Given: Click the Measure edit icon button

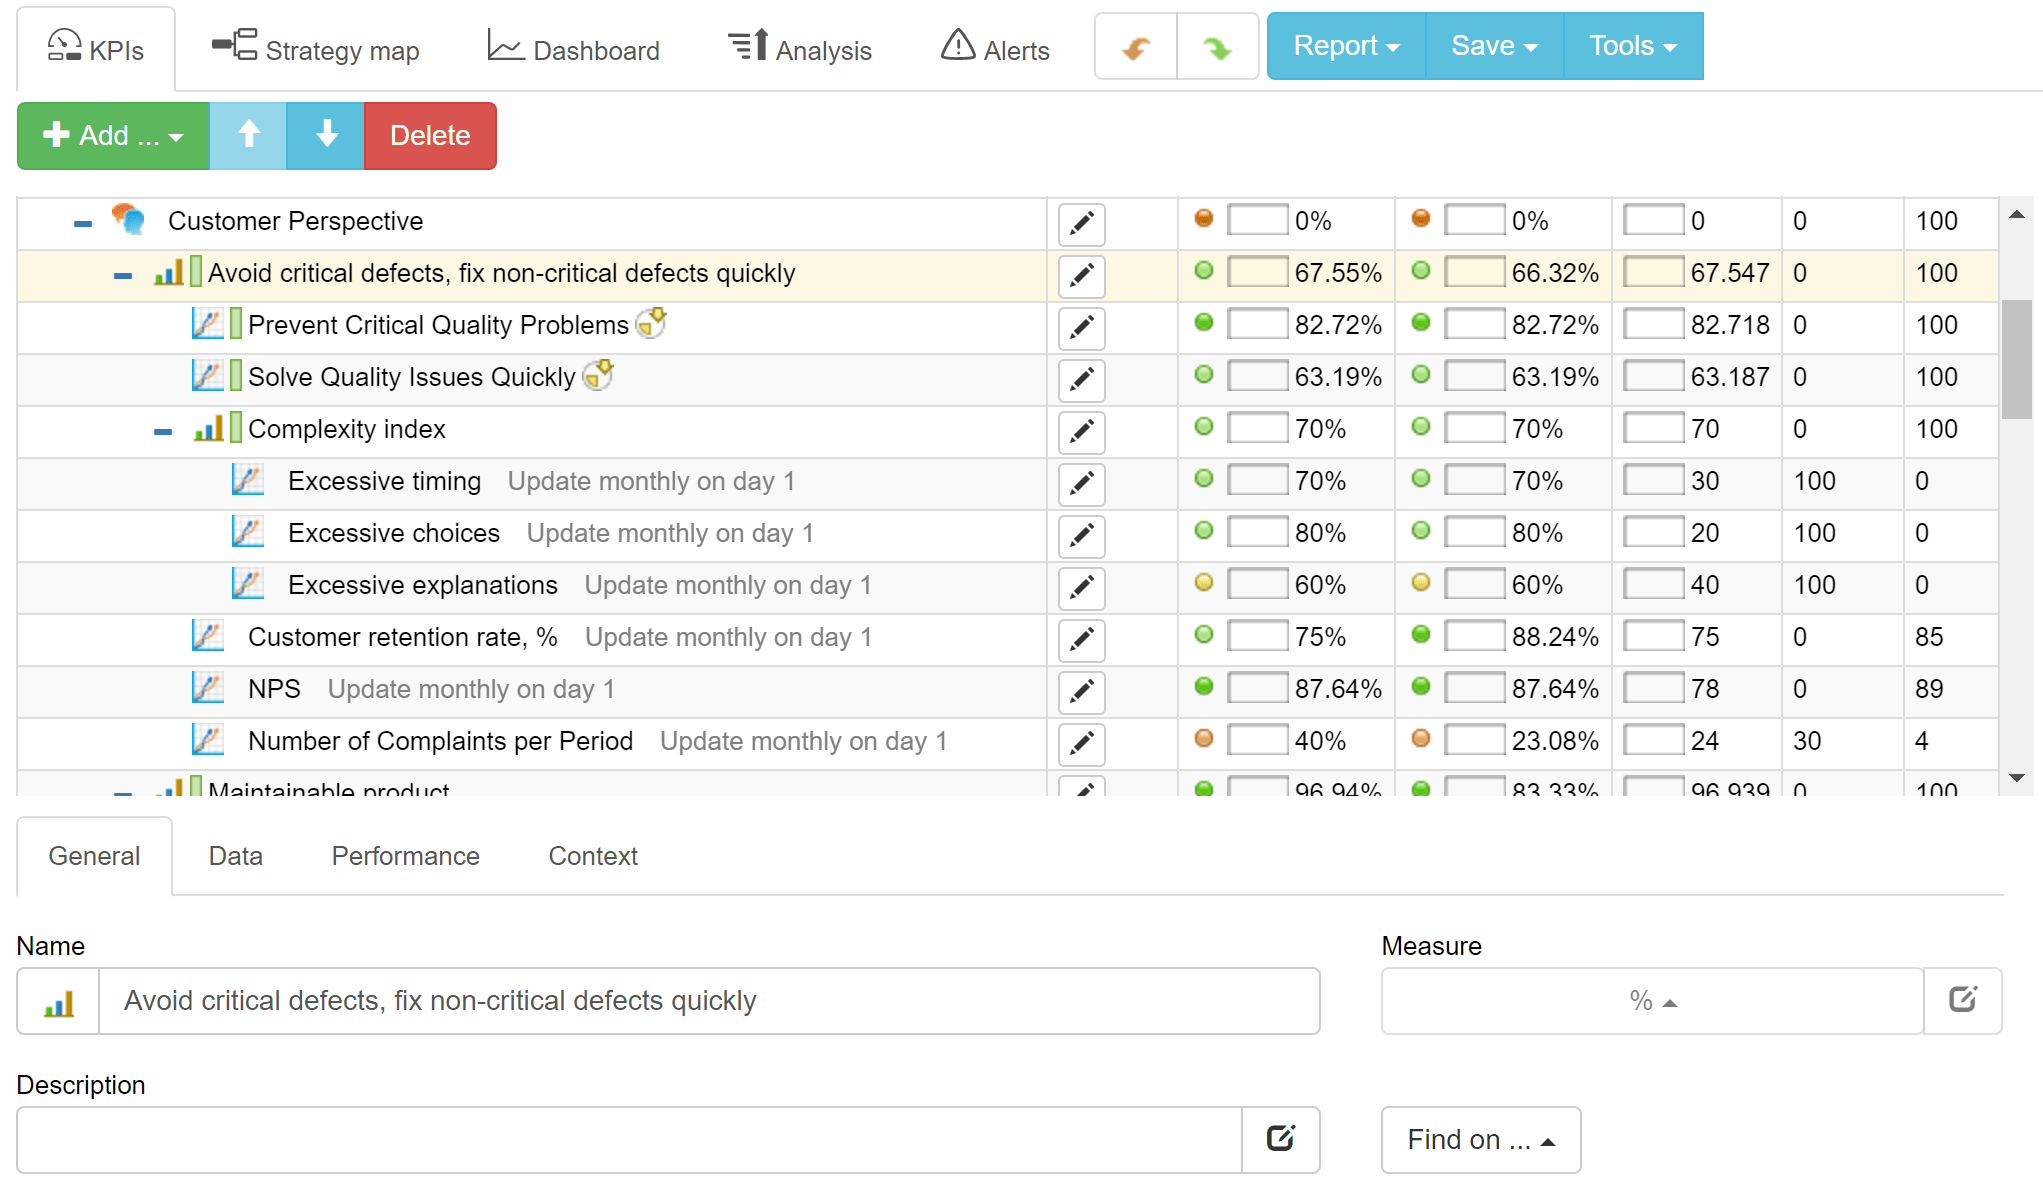Looking at the screenshot, I should [x=1962, y=1000].
